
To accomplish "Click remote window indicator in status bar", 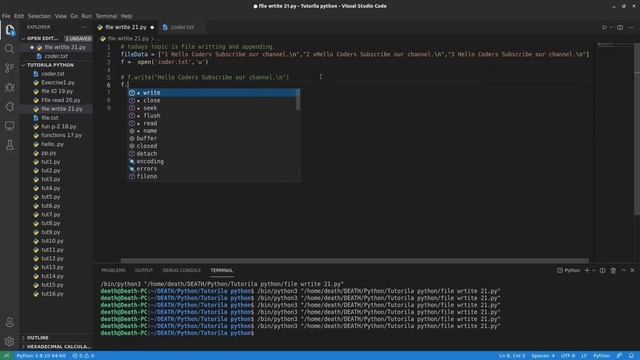I will [7, 356].
